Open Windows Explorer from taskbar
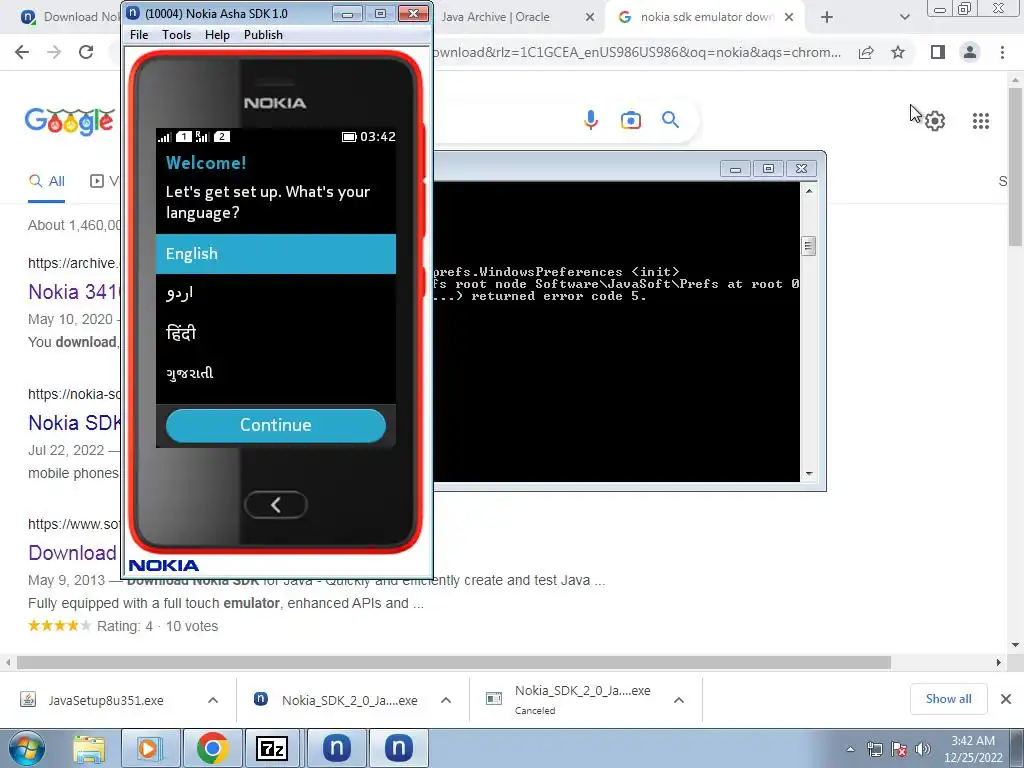1024x768 pixels. tap(89, 748)
